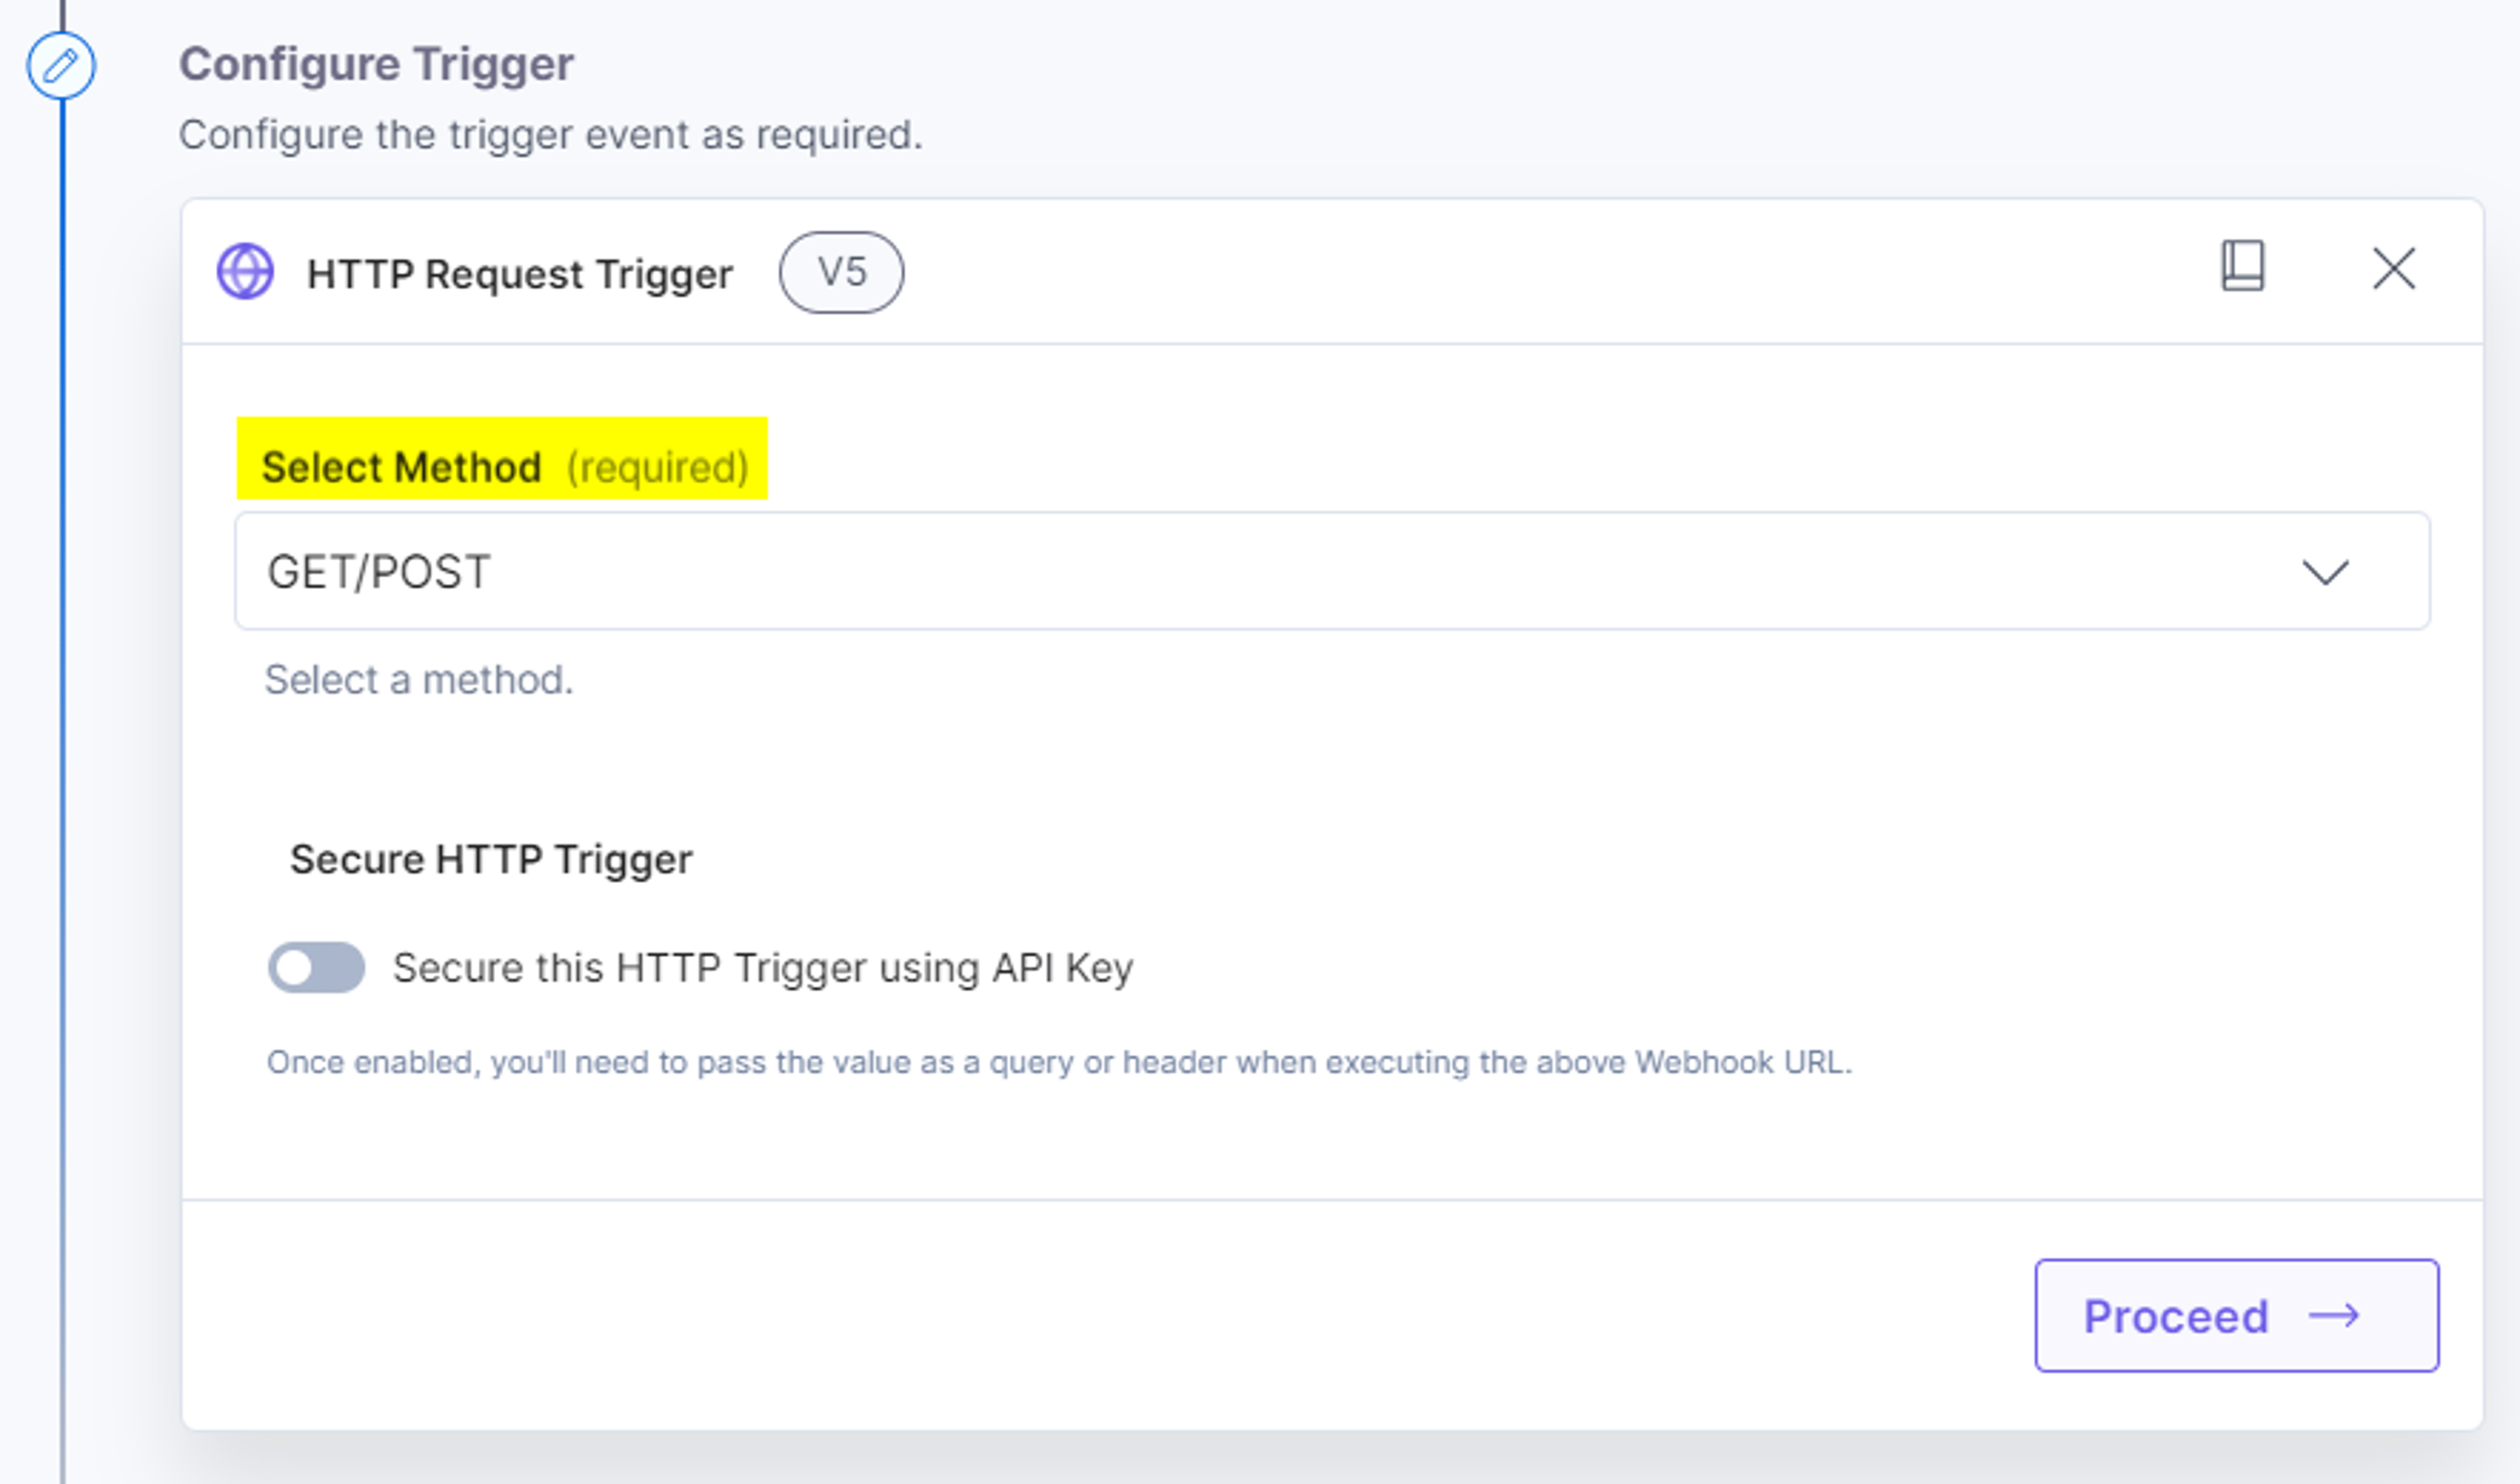Open the Select Method dropdown
Viewport: 2520px width, 1484px height.
point(1332,571)
